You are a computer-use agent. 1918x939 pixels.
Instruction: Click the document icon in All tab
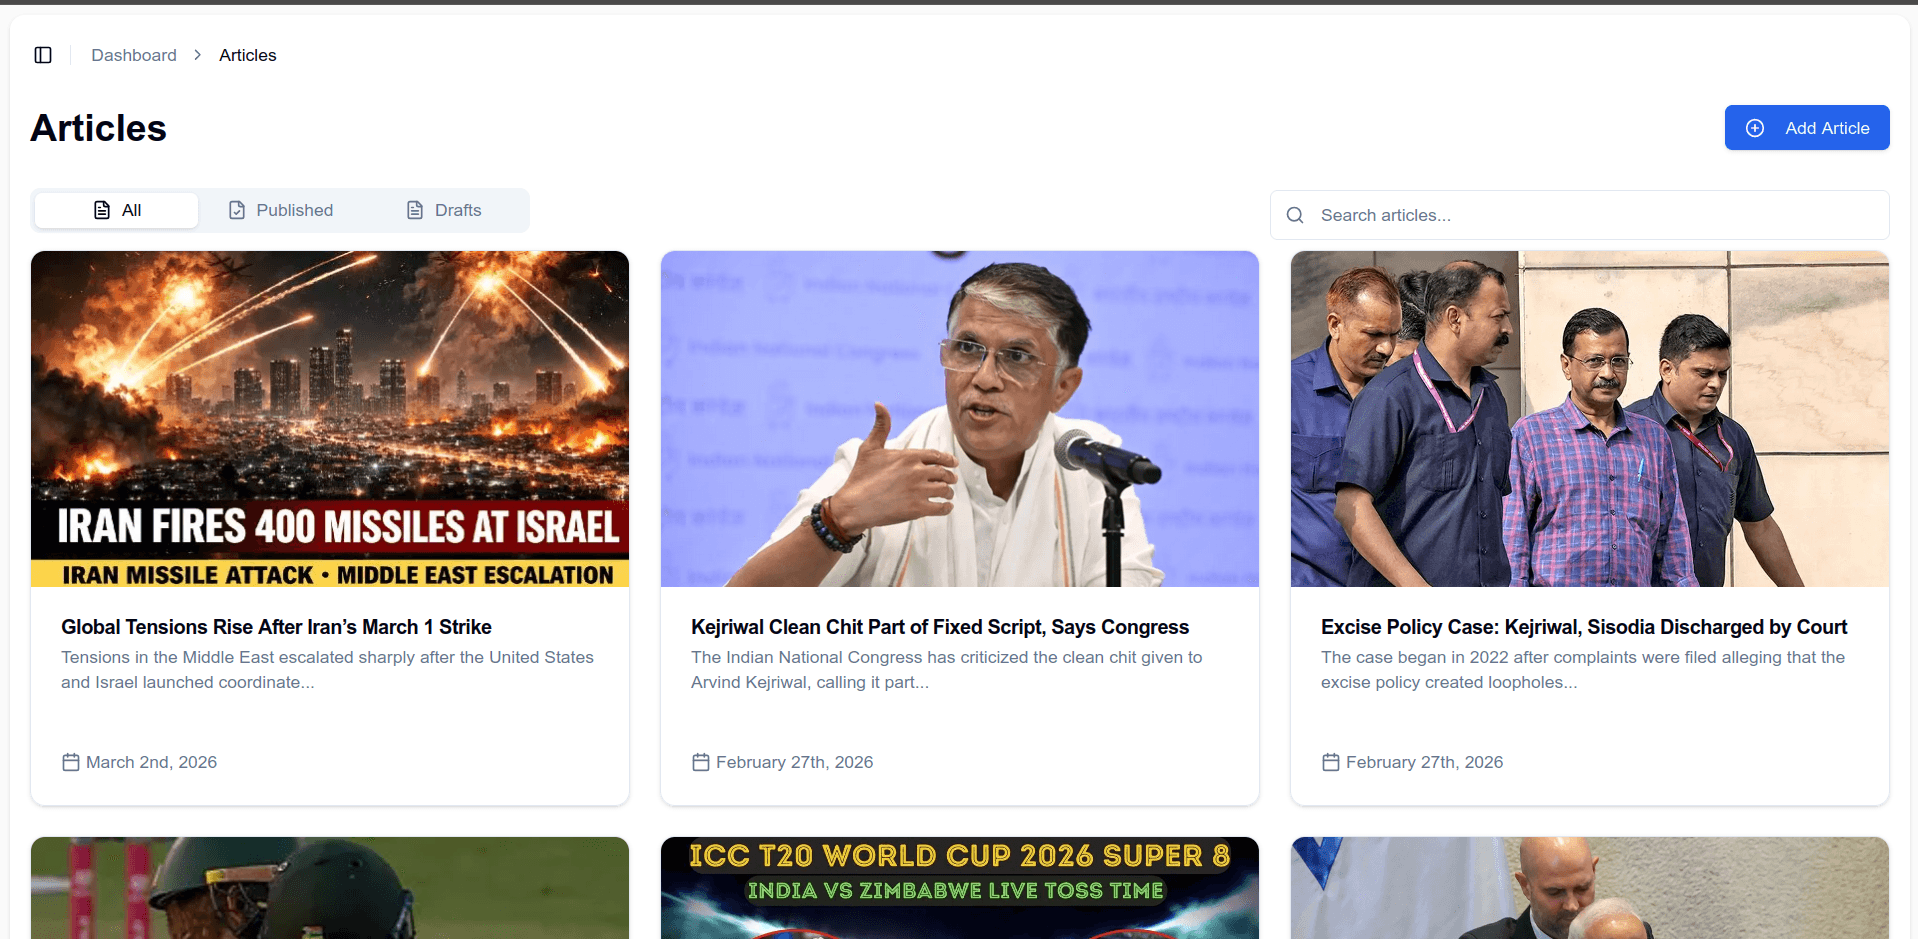[x=102, y=210]
